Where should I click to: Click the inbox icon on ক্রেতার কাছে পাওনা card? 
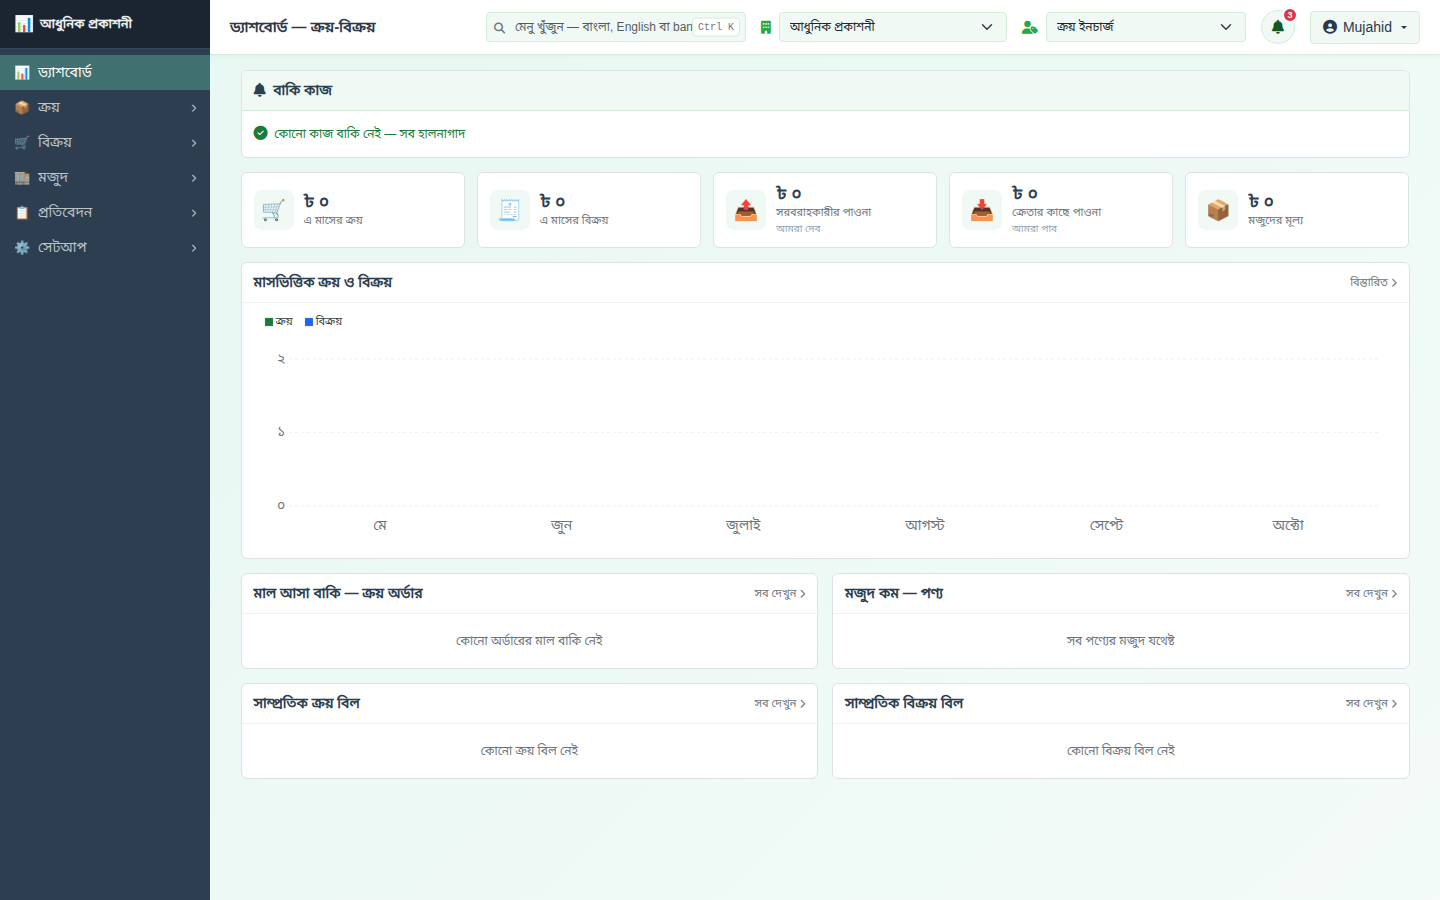(981, 210)
